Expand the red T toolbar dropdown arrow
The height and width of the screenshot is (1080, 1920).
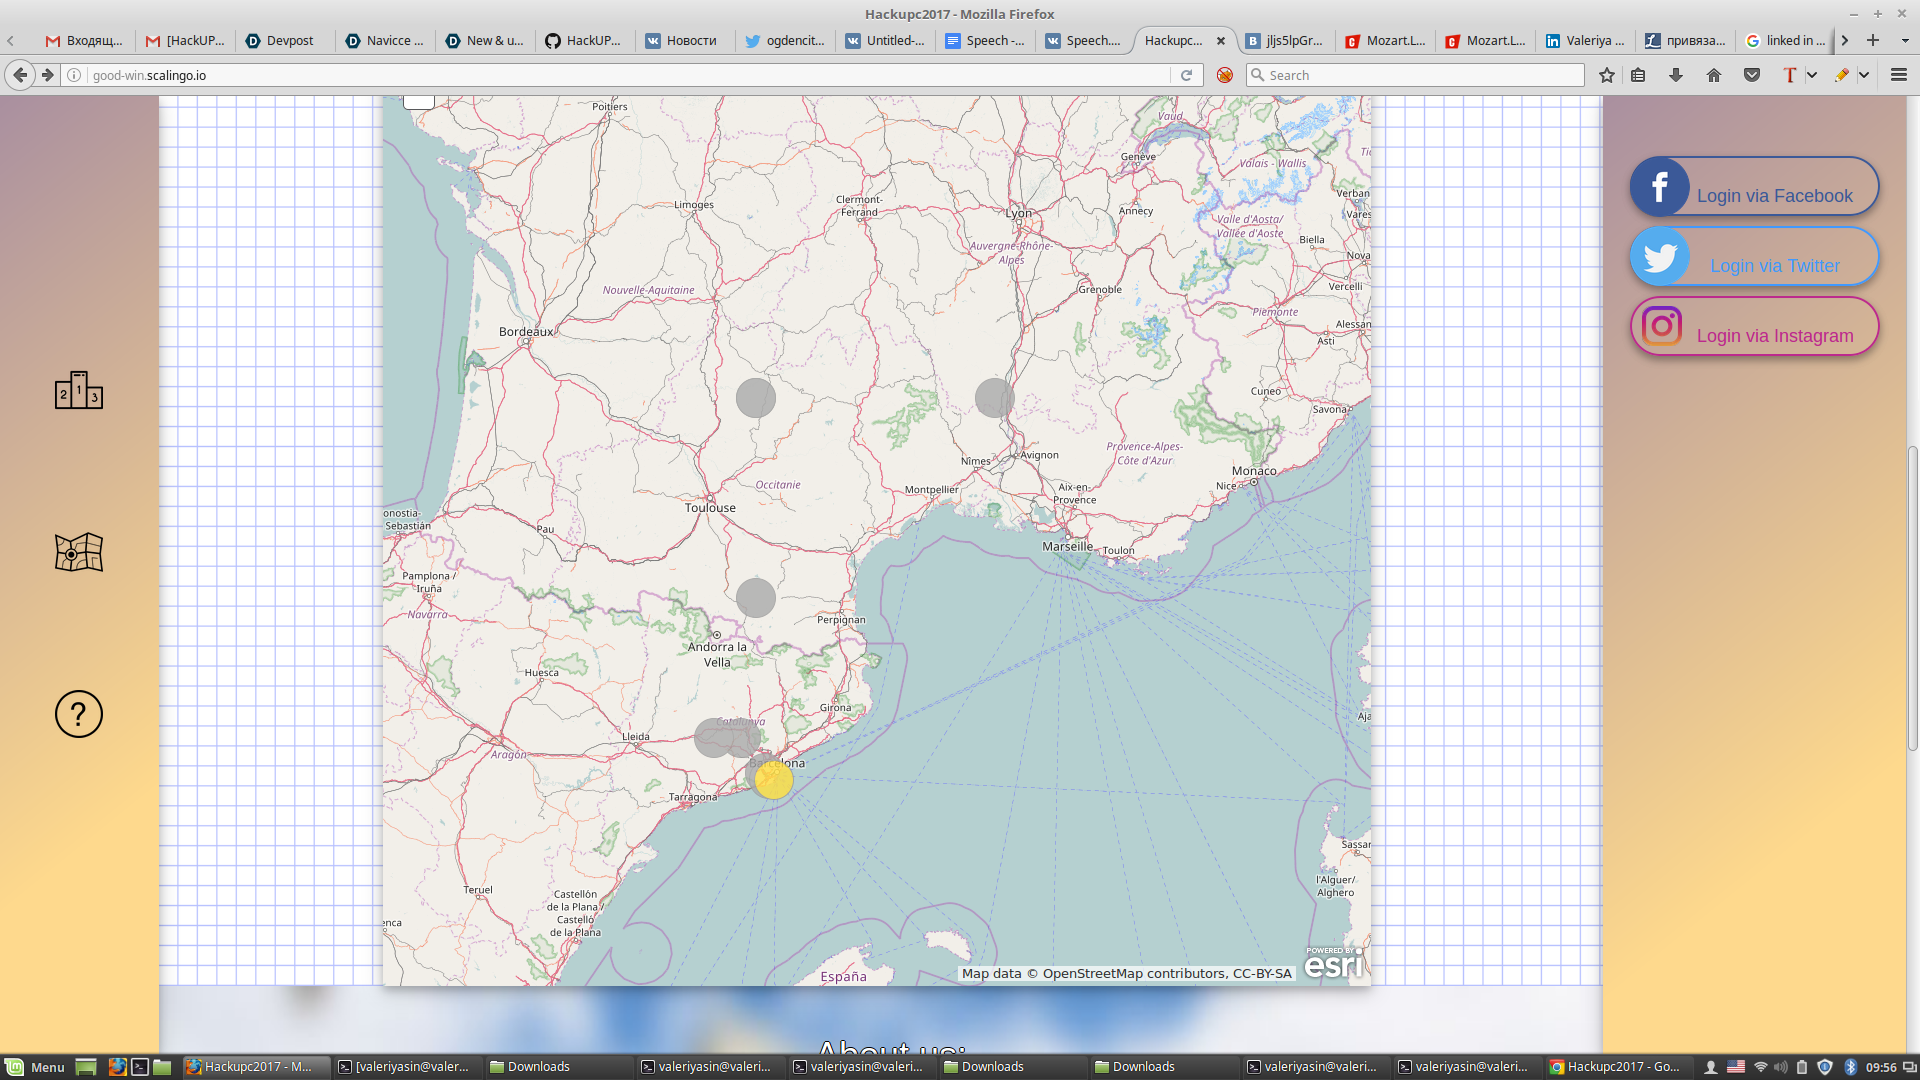pos(1811,75)
